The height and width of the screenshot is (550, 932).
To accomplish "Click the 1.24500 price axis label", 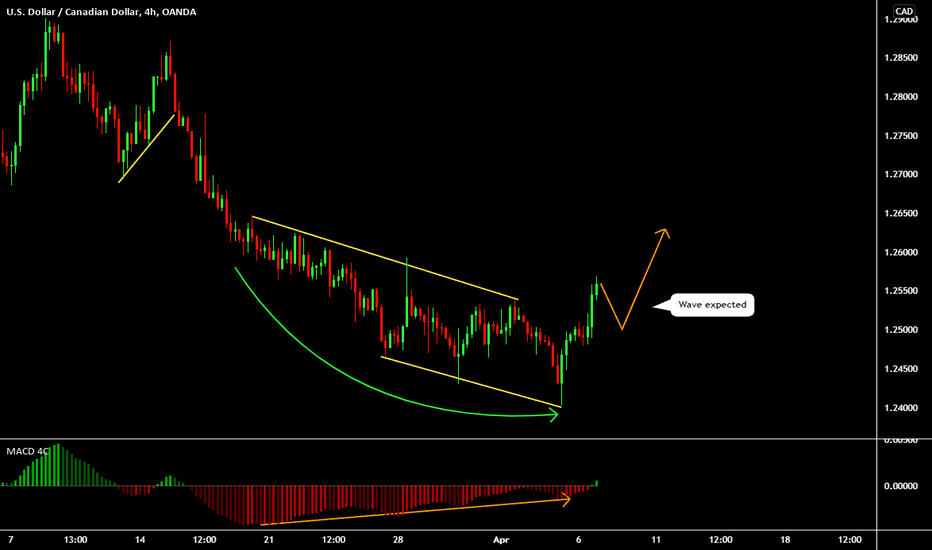I will pos(901,369).
